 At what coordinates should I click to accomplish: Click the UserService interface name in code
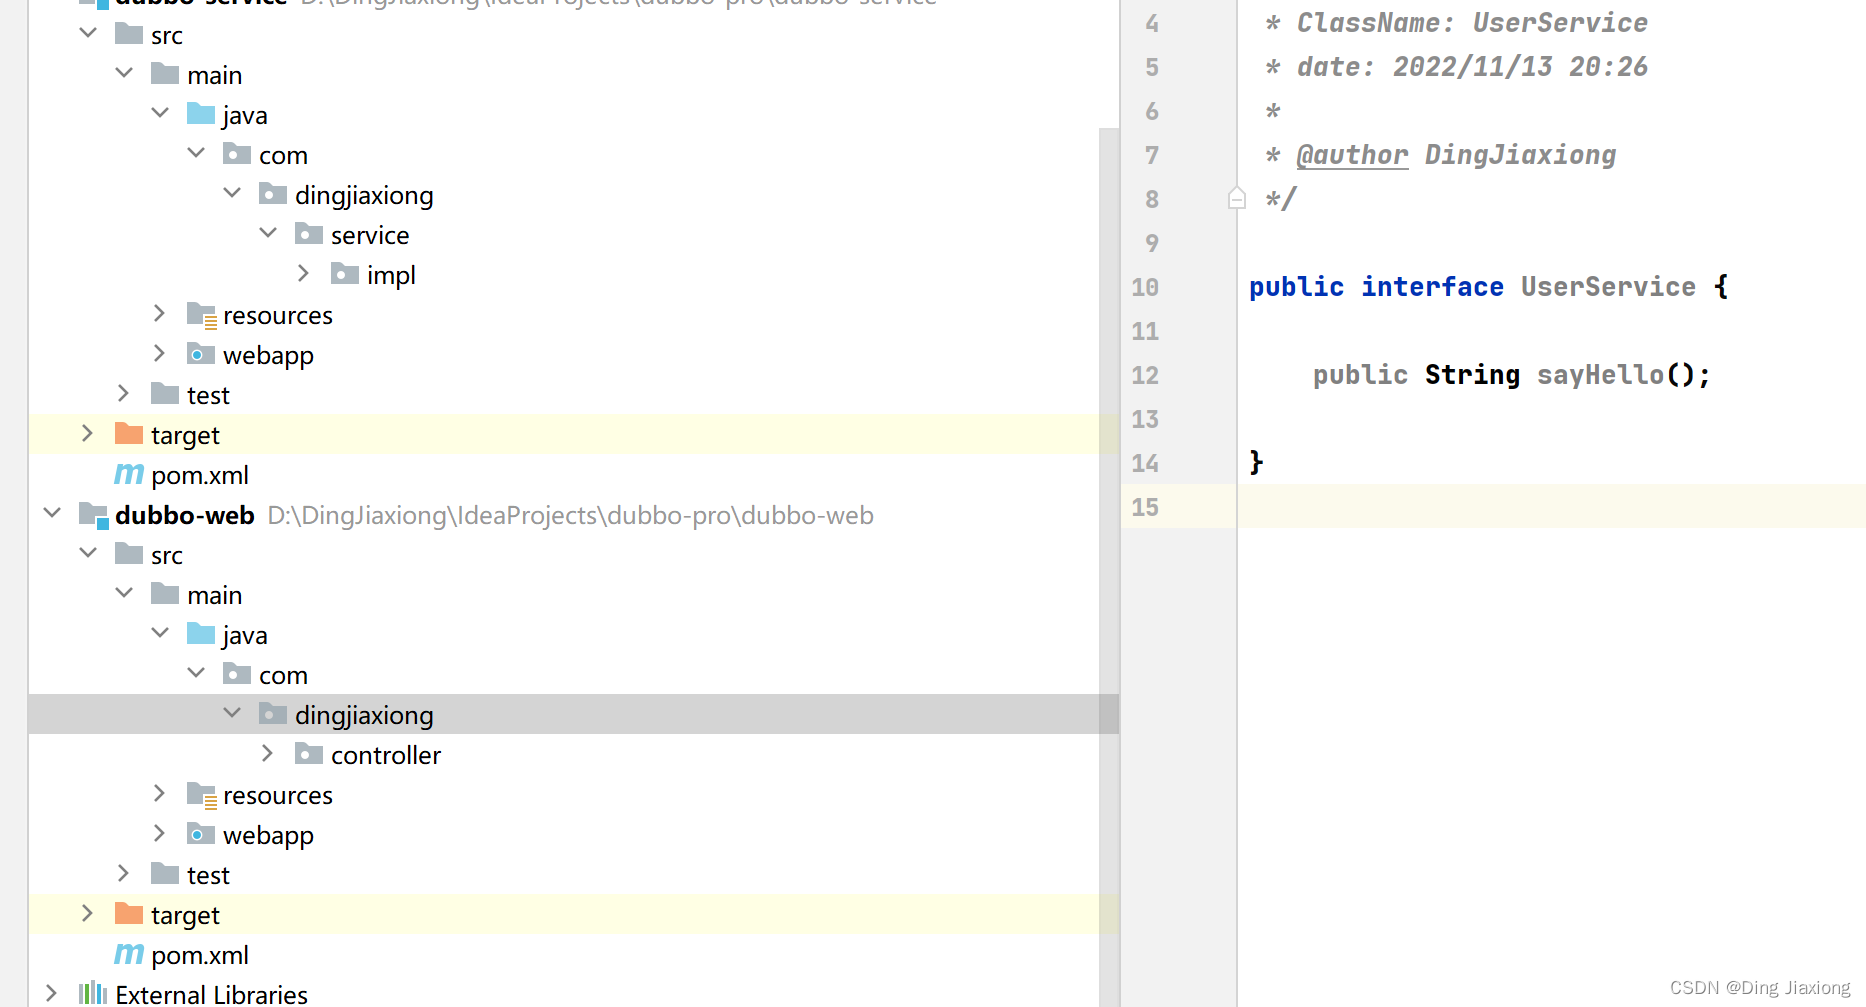(x=1608, y=287)
